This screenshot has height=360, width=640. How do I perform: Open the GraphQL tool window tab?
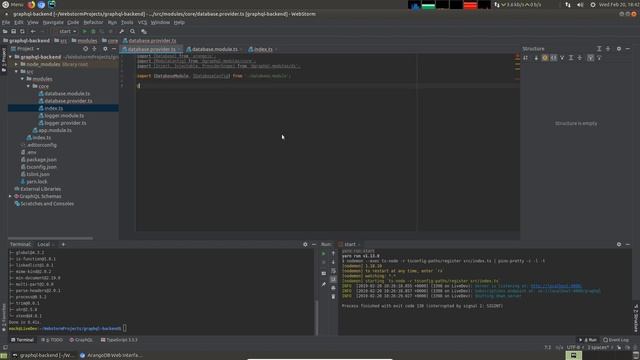(x=81, y=340)
